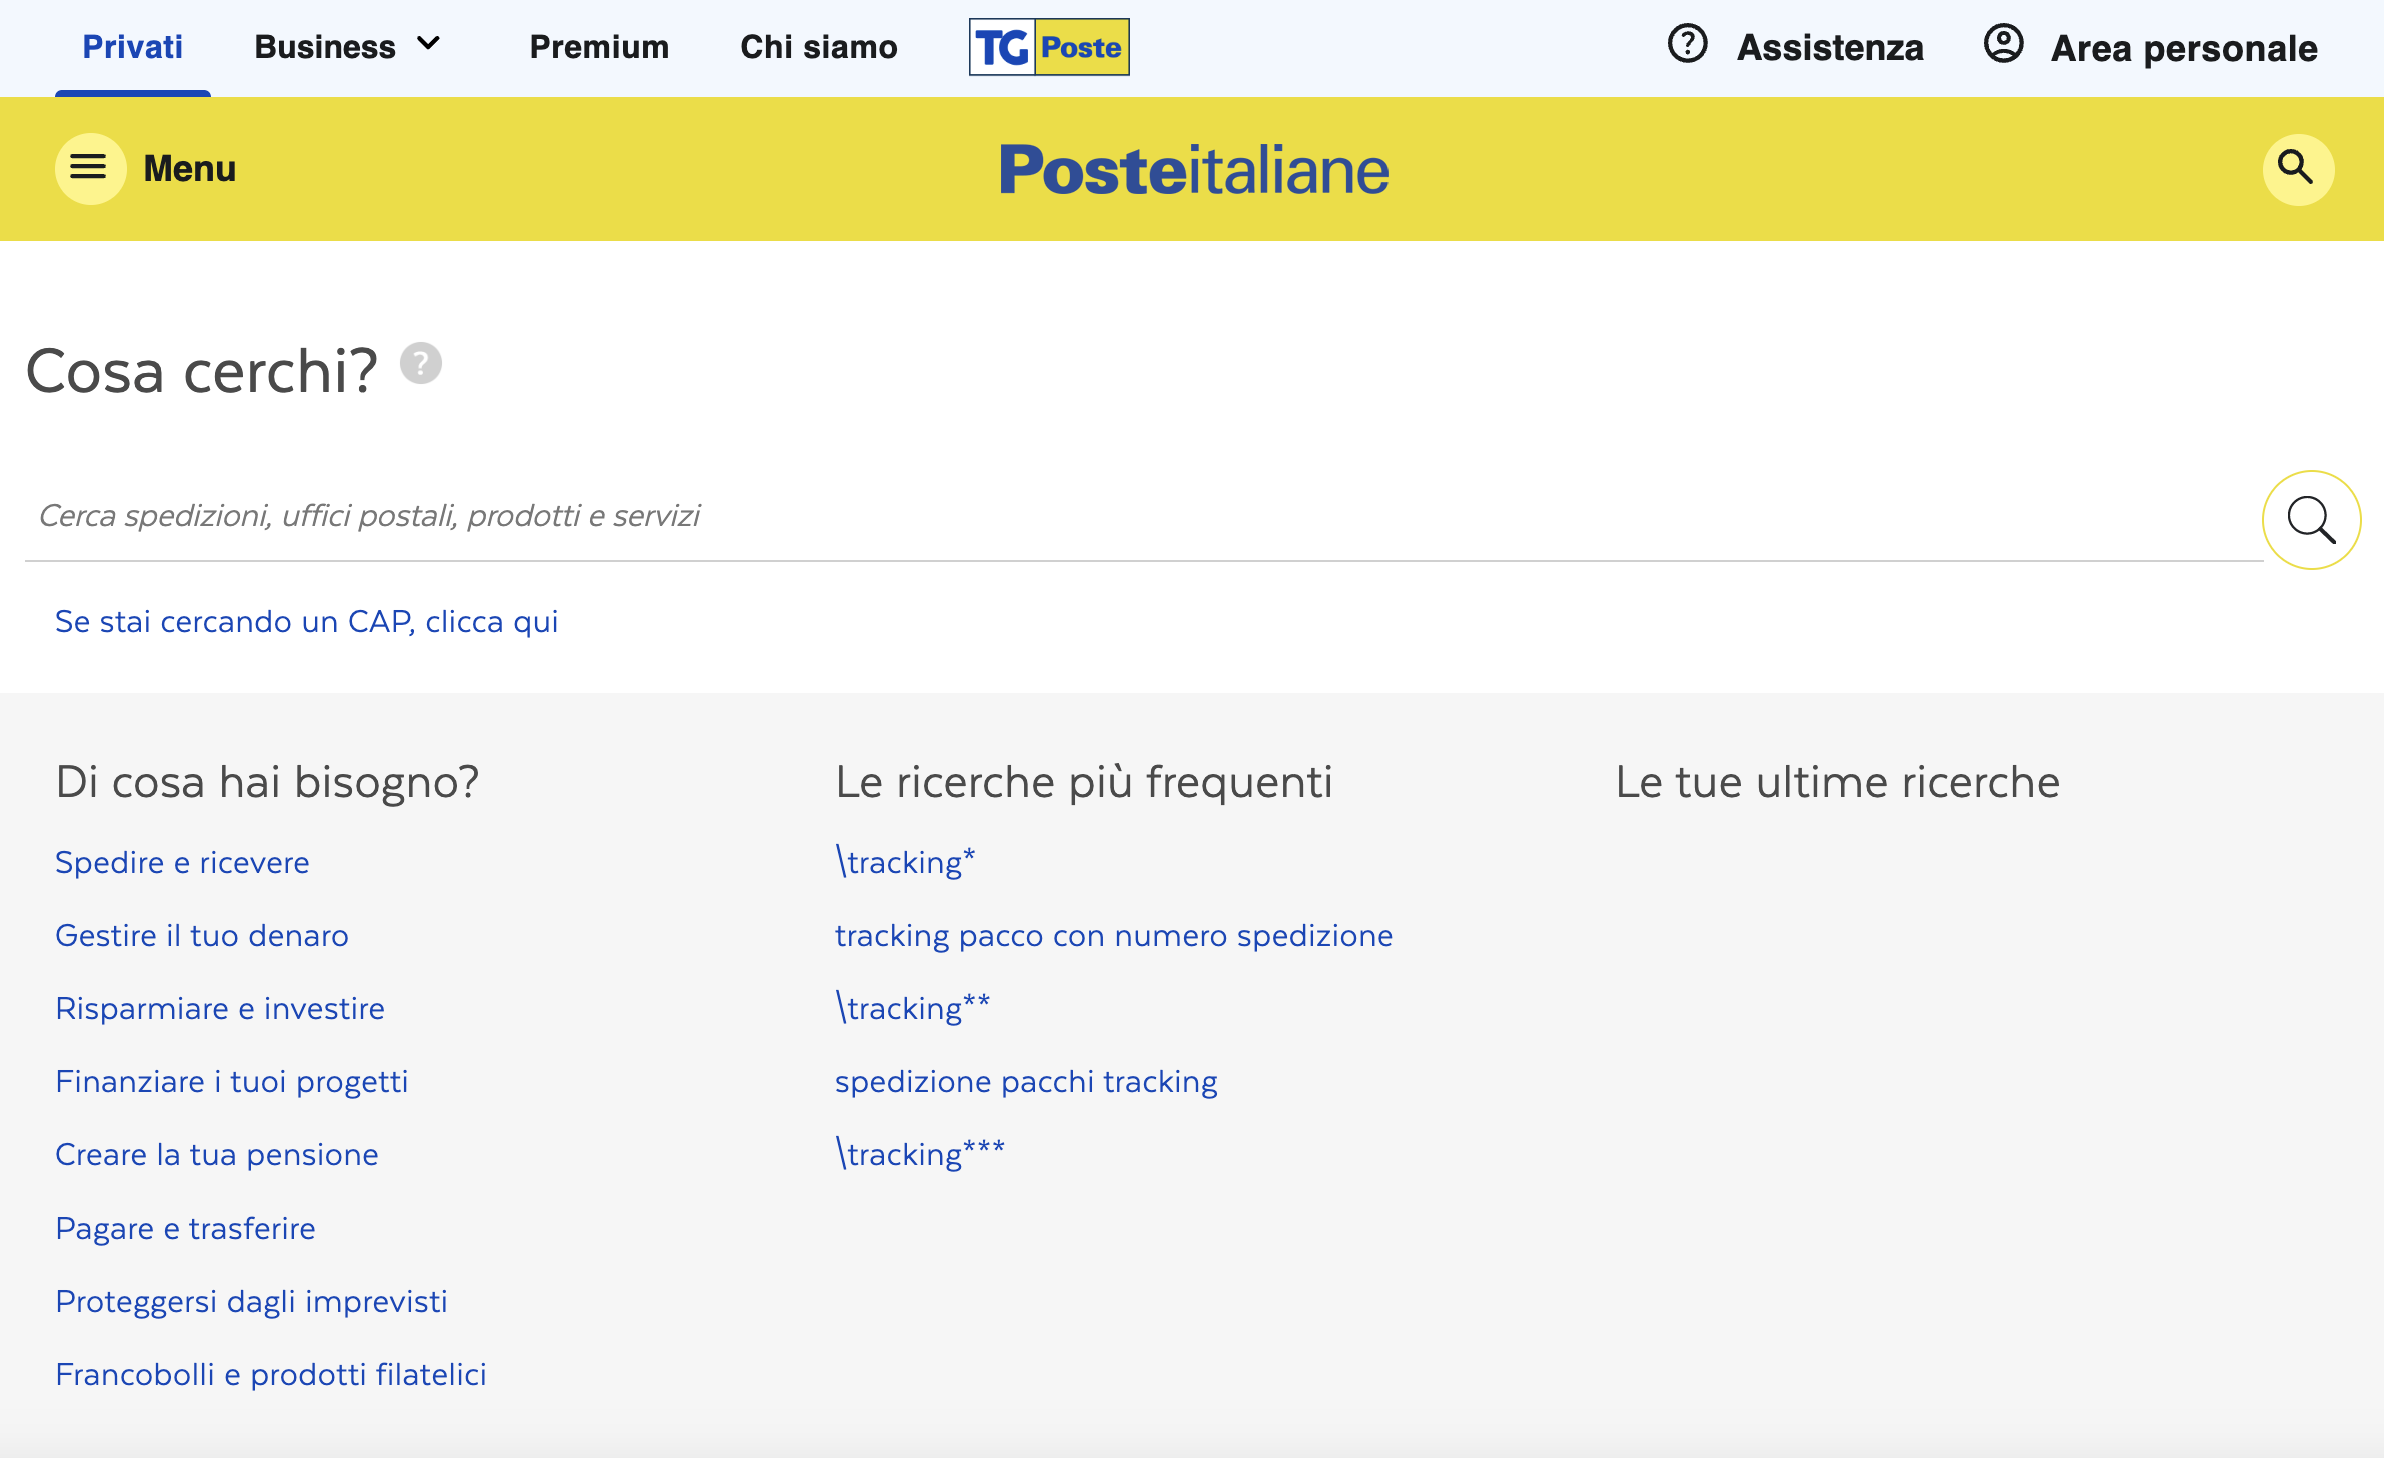
Task: Open the Chi siamo page
Action: pos(819,47)
